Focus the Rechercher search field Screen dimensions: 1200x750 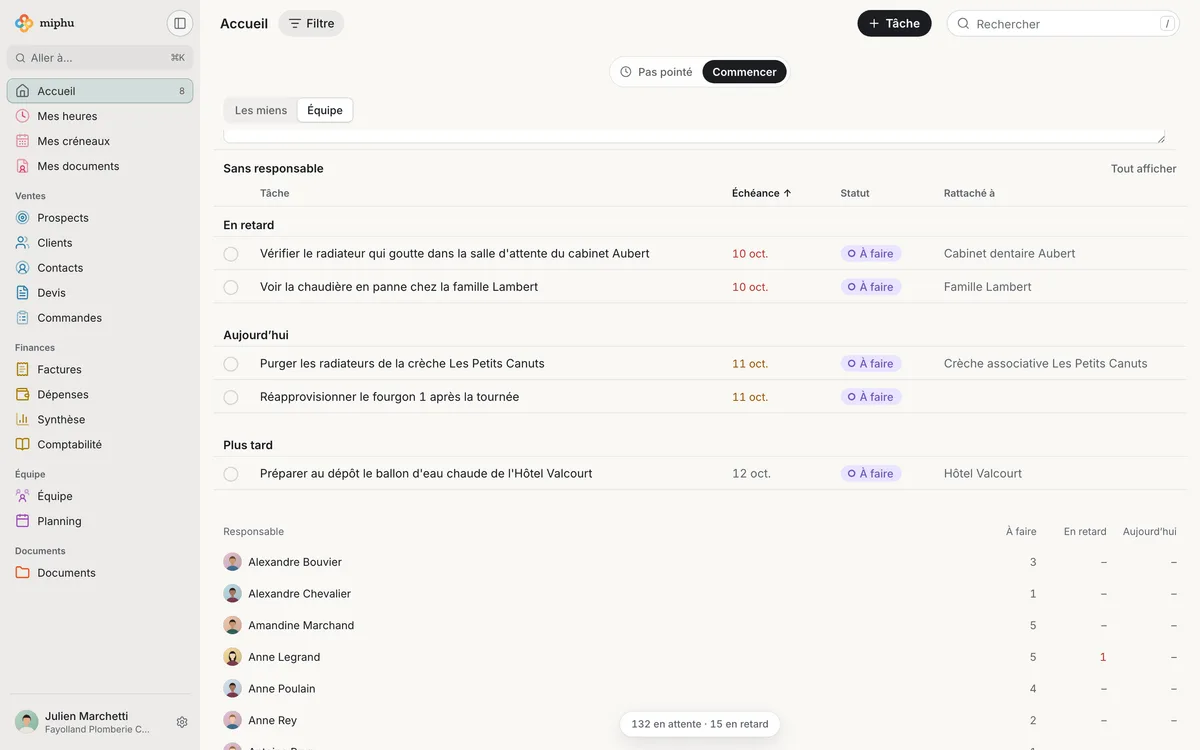pyautogui.click(x=1063, y=23)
